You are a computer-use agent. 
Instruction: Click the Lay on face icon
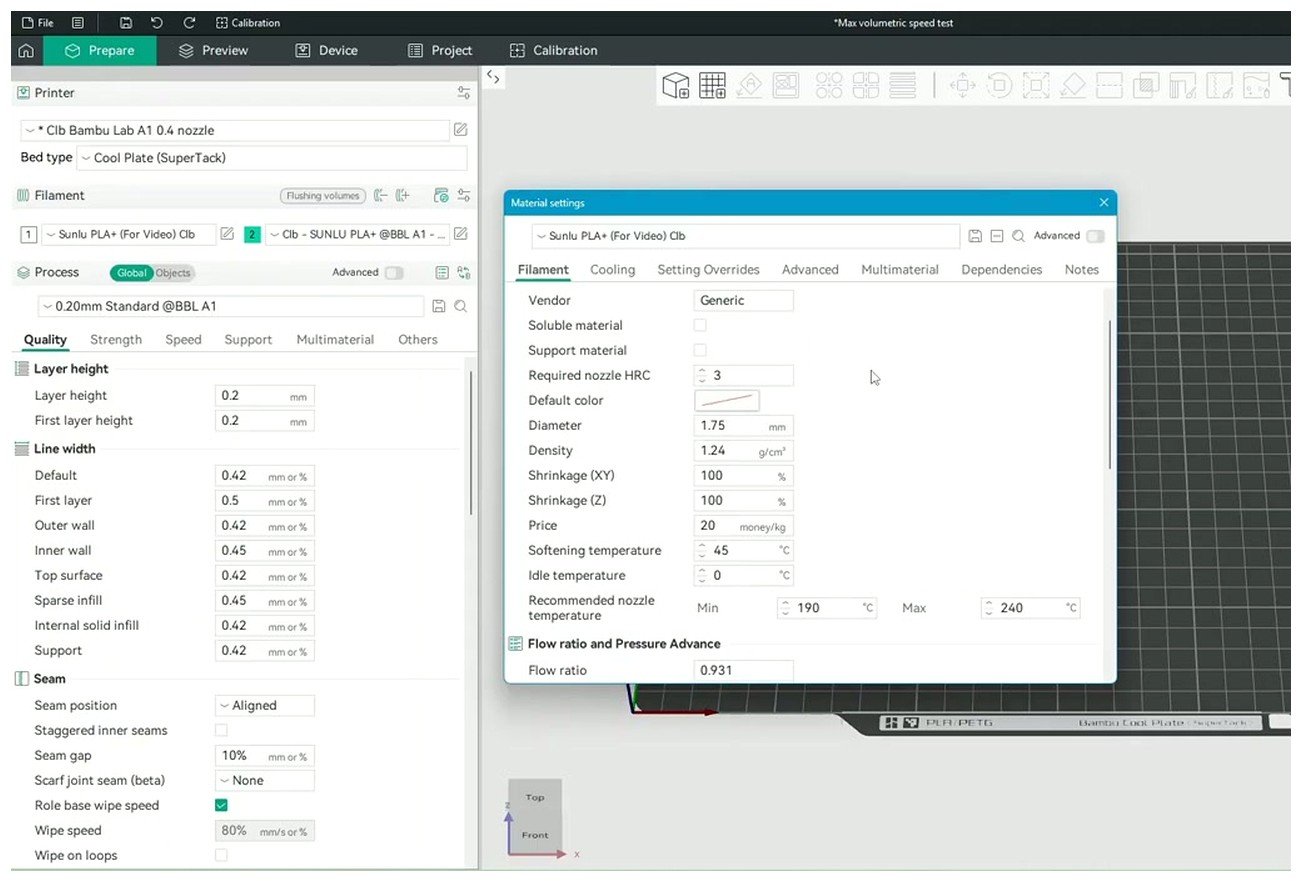click(1073, 86)
